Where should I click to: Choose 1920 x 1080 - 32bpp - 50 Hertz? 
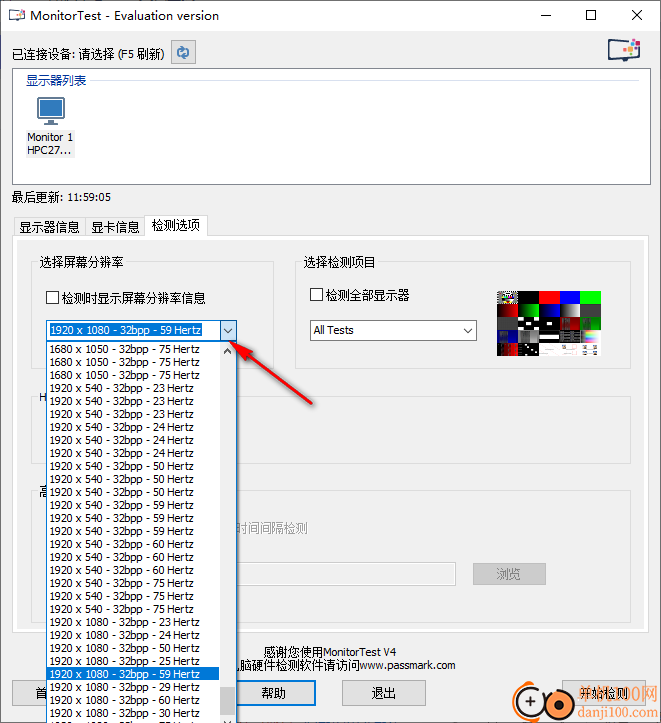[x=133, y=648]
